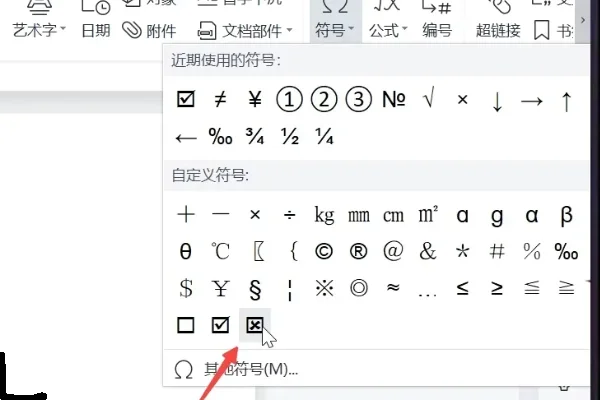Insert the less-than-or-equal ≤ symbol
The width and height of the screenshot is (600, 400).
(x=463, y=288)
